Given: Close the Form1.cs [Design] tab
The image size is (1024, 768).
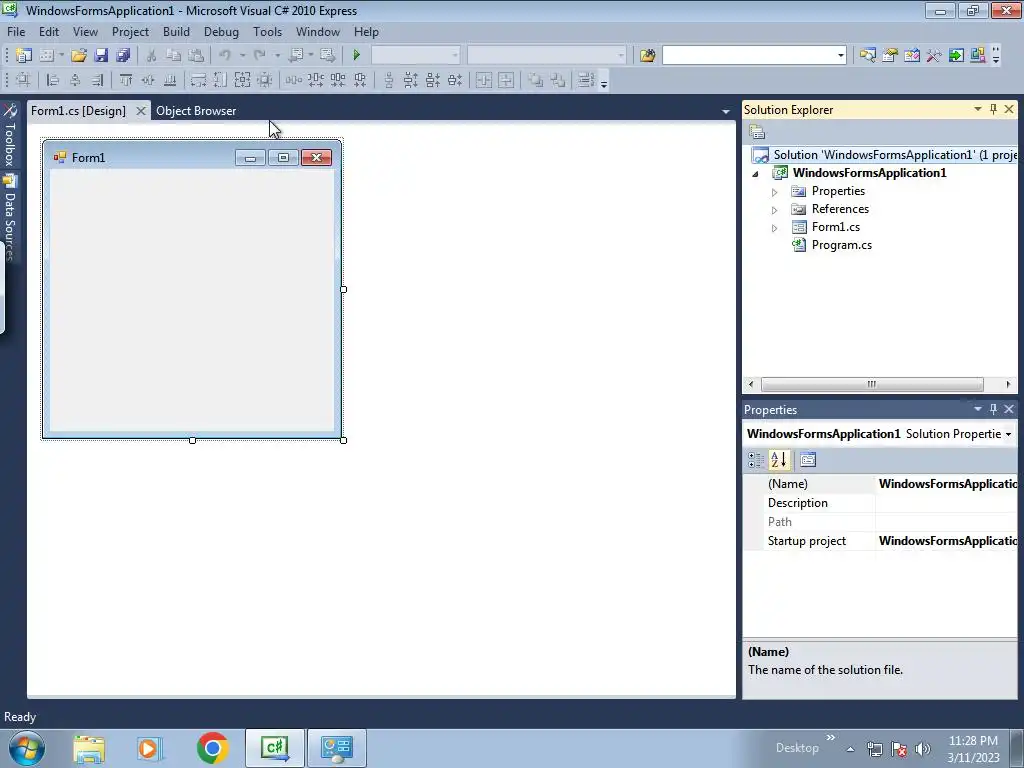Looking at the screenshot, I should (140, 111).
